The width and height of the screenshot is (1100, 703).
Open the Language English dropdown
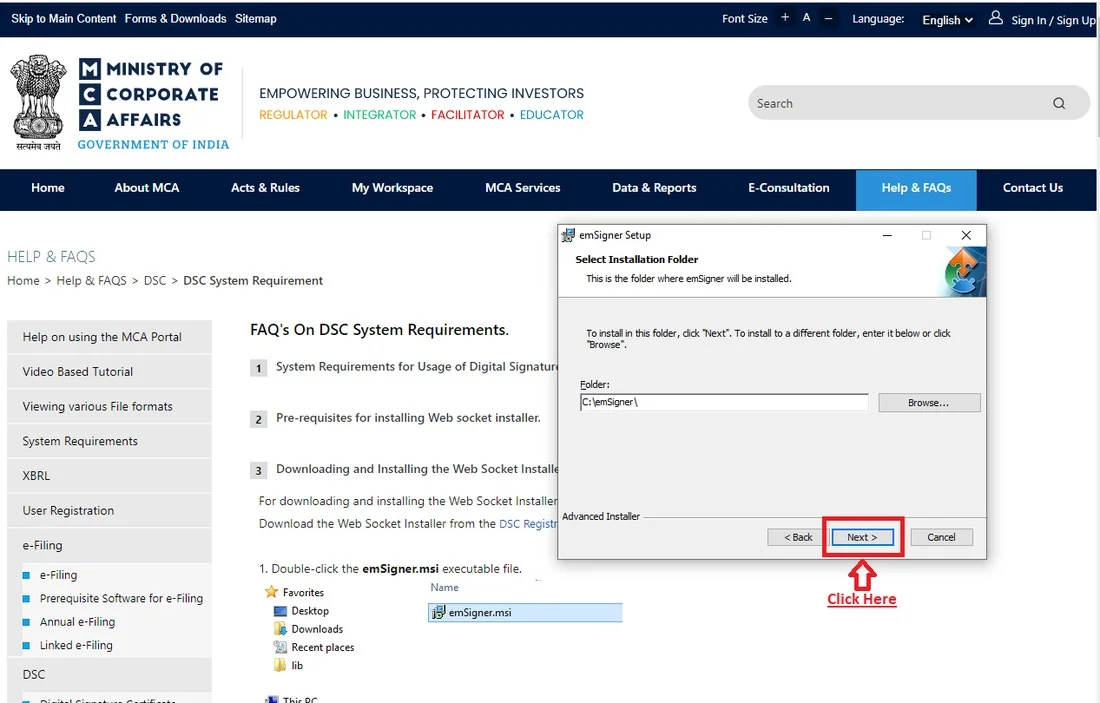947,20
